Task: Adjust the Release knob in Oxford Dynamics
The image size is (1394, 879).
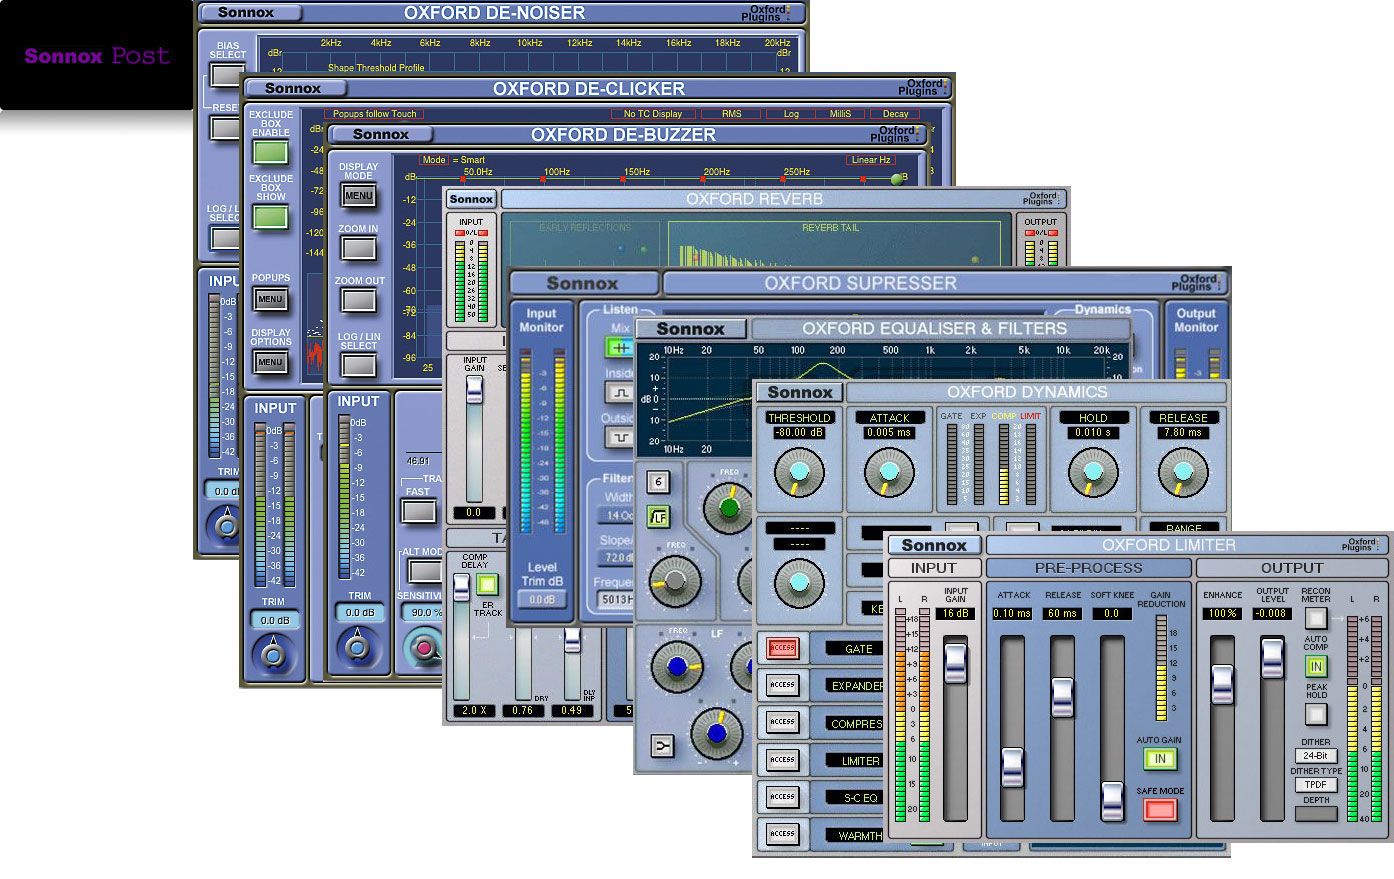Action: pos(1183,472)
